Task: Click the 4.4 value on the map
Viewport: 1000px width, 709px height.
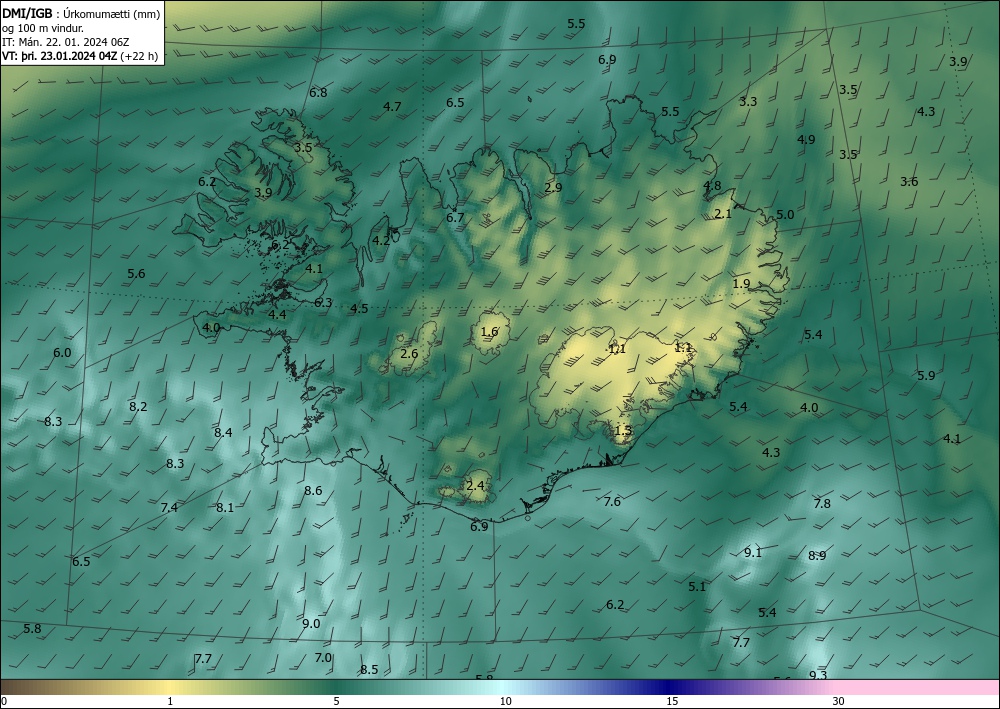Action: point(277,314)
